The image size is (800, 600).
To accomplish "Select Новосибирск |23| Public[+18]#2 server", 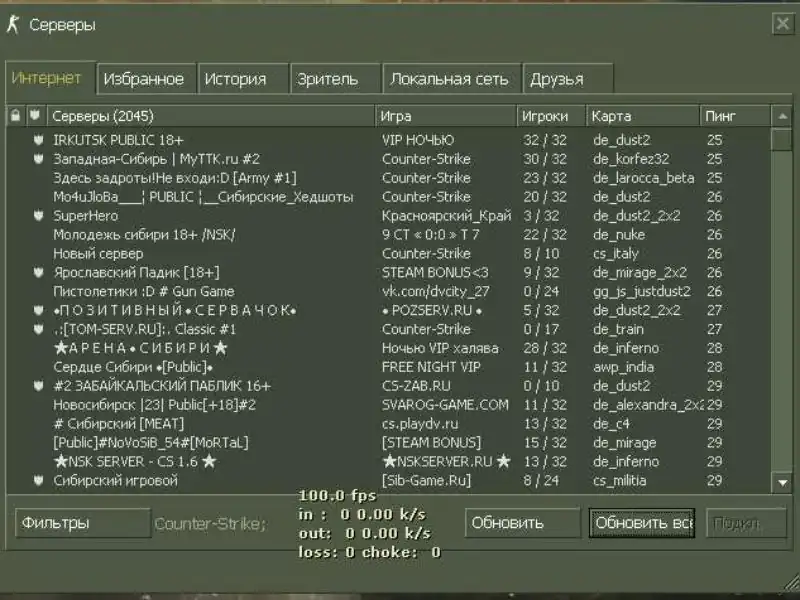I will (x=388, y=405).
